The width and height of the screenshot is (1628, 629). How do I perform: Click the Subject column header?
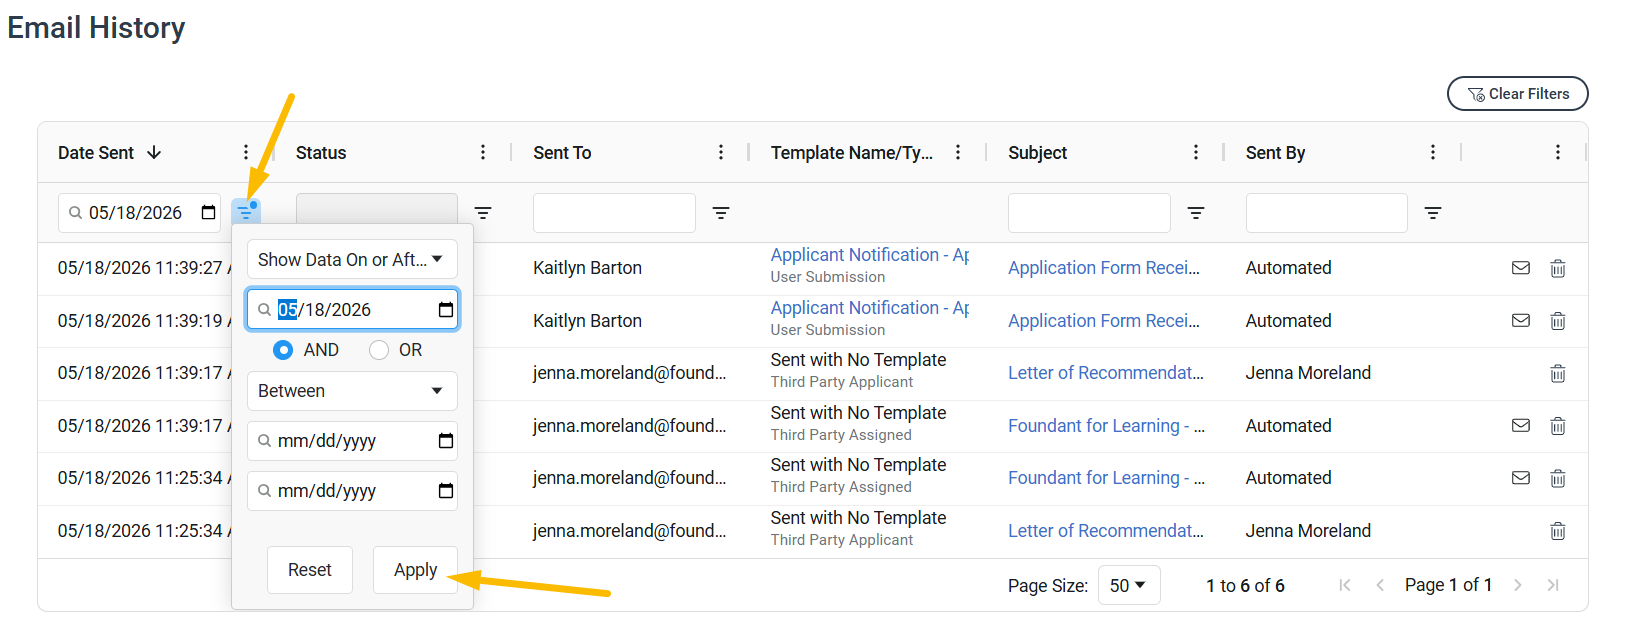click(1037, 153)
